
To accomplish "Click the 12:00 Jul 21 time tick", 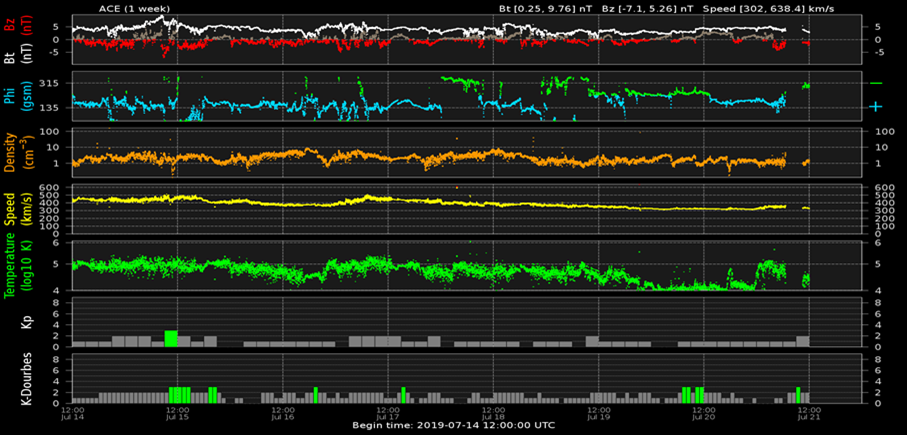I will click(x=809, y=412).
